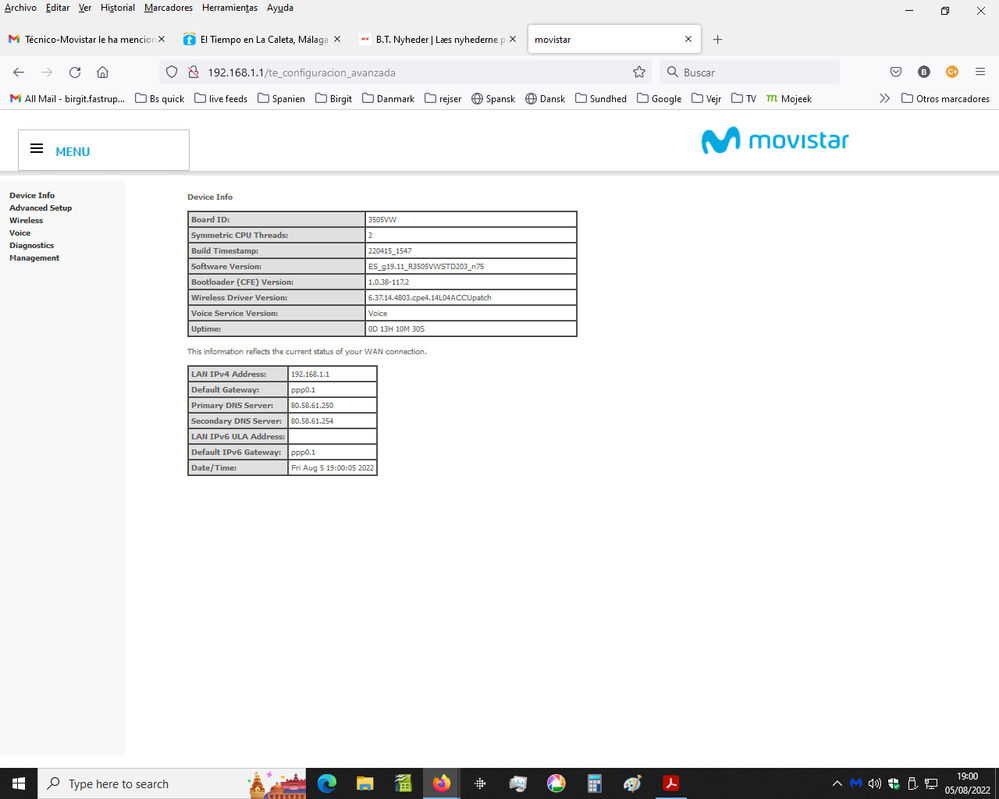The width and height of the screenshot is (999, 799).
Task: Open the MENU hamburger on the Movistar page
Action: (36, 148)
